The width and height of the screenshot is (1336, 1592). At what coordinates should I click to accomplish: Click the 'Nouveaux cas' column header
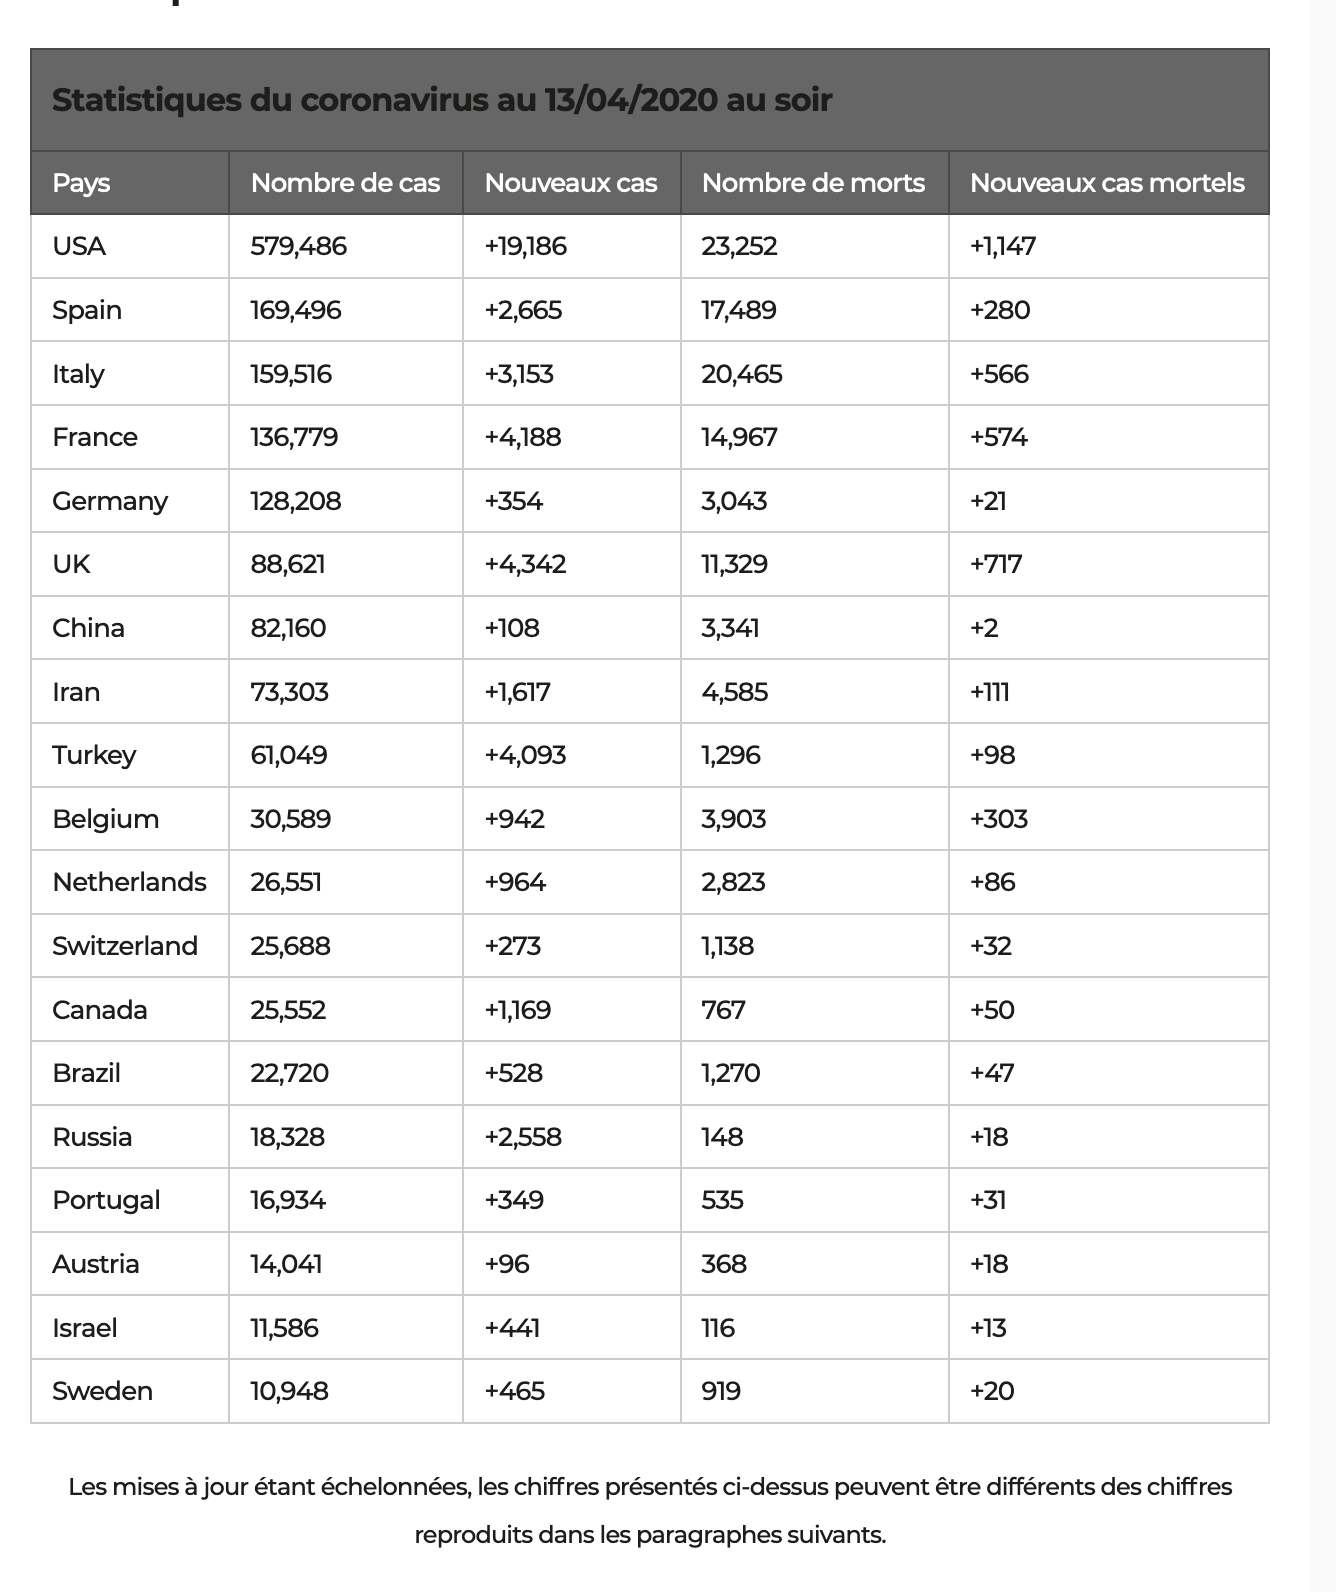571,183
